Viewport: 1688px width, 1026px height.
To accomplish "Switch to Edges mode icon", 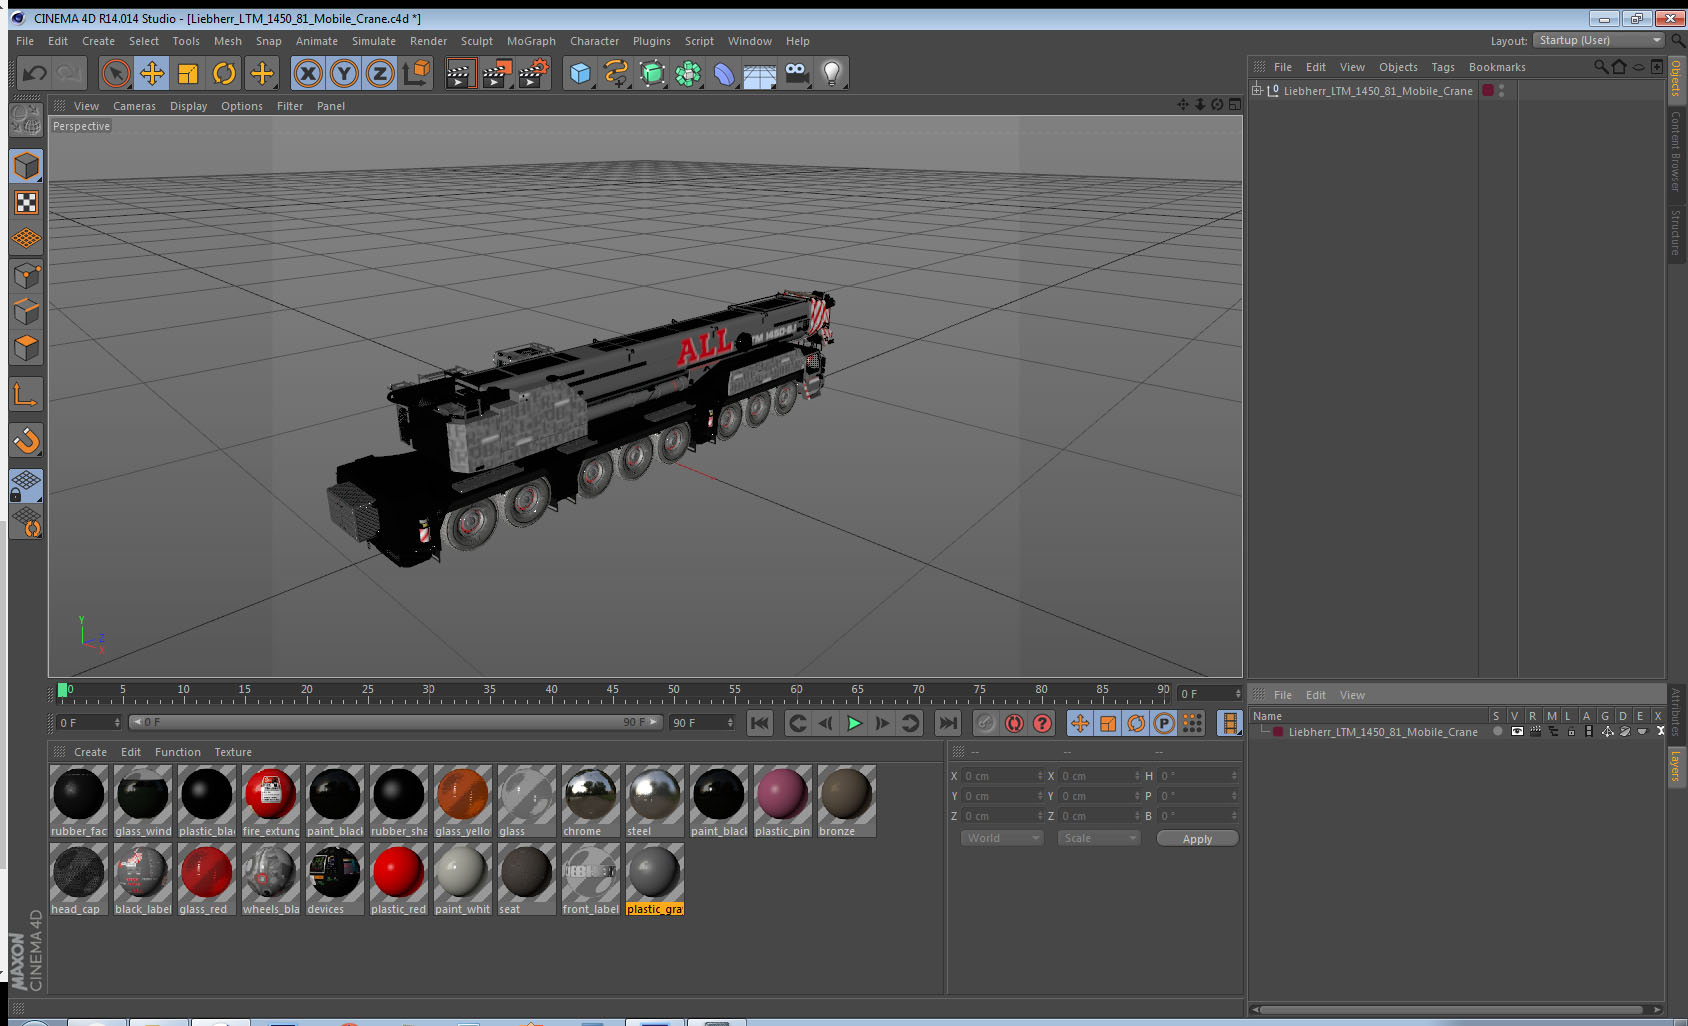I will tap(26, 311).
